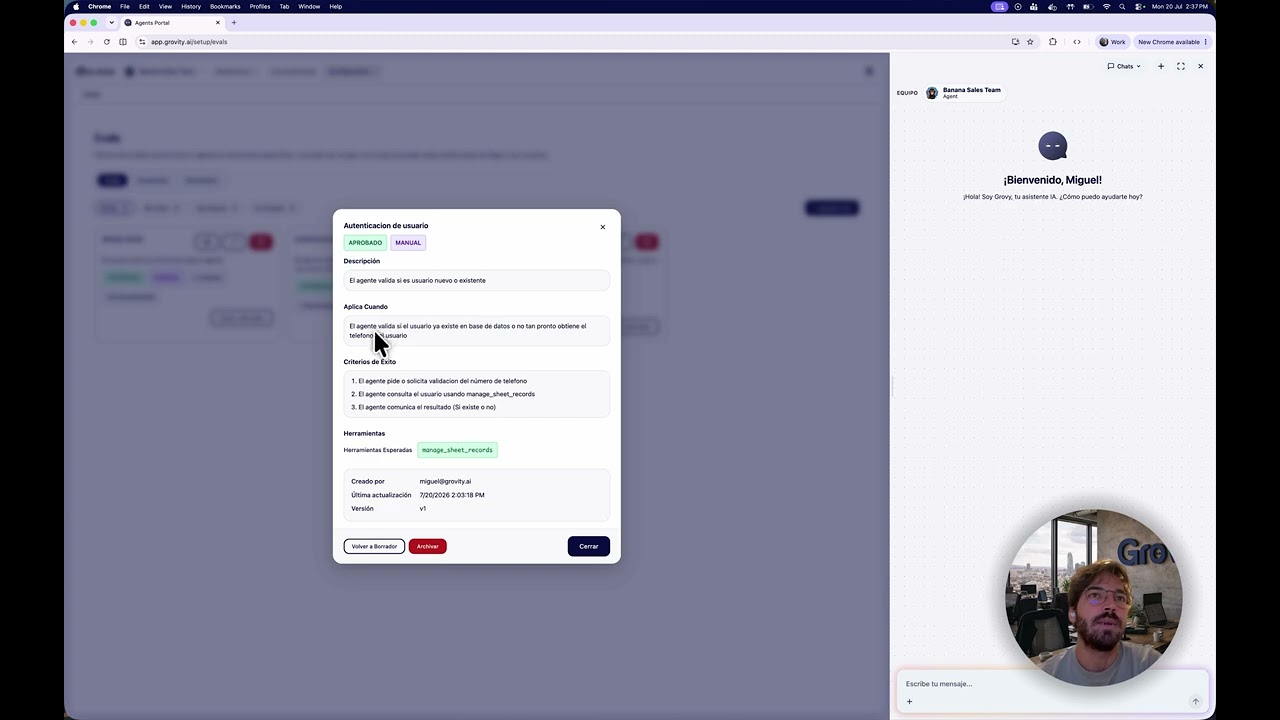This screenshot has height=720, width=1280.
Task: Open the Work profile button
Action: [x=1112, y=42]
